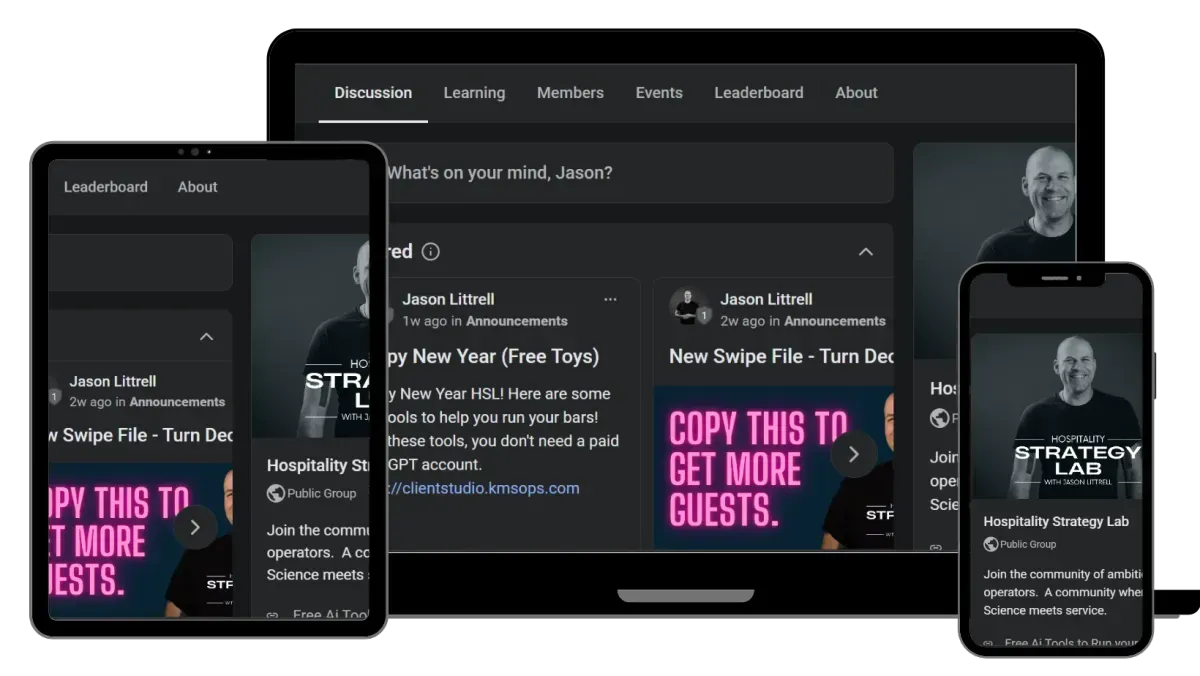Open Jason Littrell's profile from the 1w ago post
This screenshot has width=1200, height=676.
pyautogui.click(x=448, y=299)
